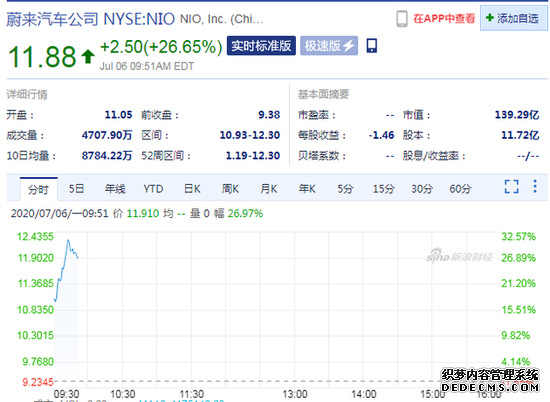Select the 5日 chart tab
Image resolution: width=550 pixels, height=402 pixels.
76,189
